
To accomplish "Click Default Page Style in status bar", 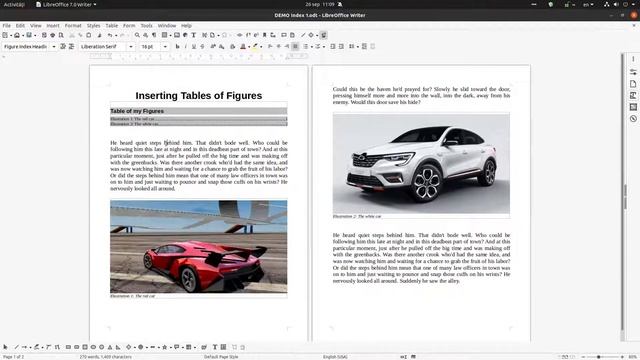I will tap(221, 357).
